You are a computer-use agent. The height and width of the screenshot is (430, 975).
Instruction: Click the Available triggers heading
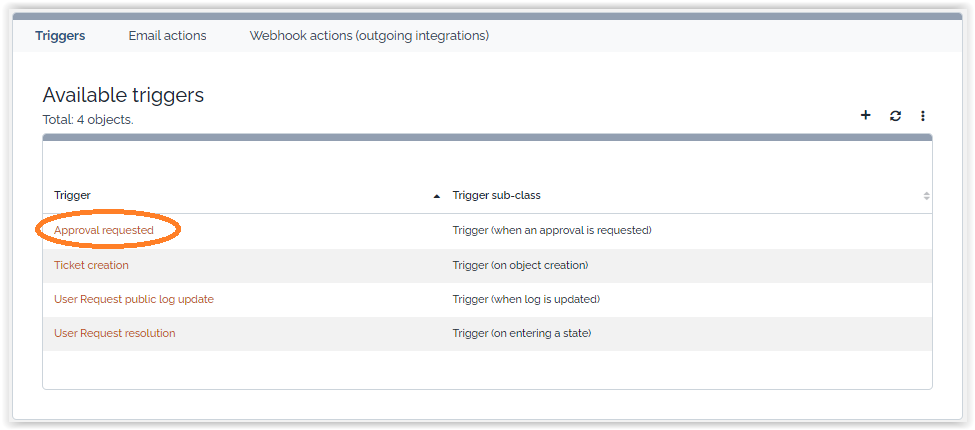point(123,95)
